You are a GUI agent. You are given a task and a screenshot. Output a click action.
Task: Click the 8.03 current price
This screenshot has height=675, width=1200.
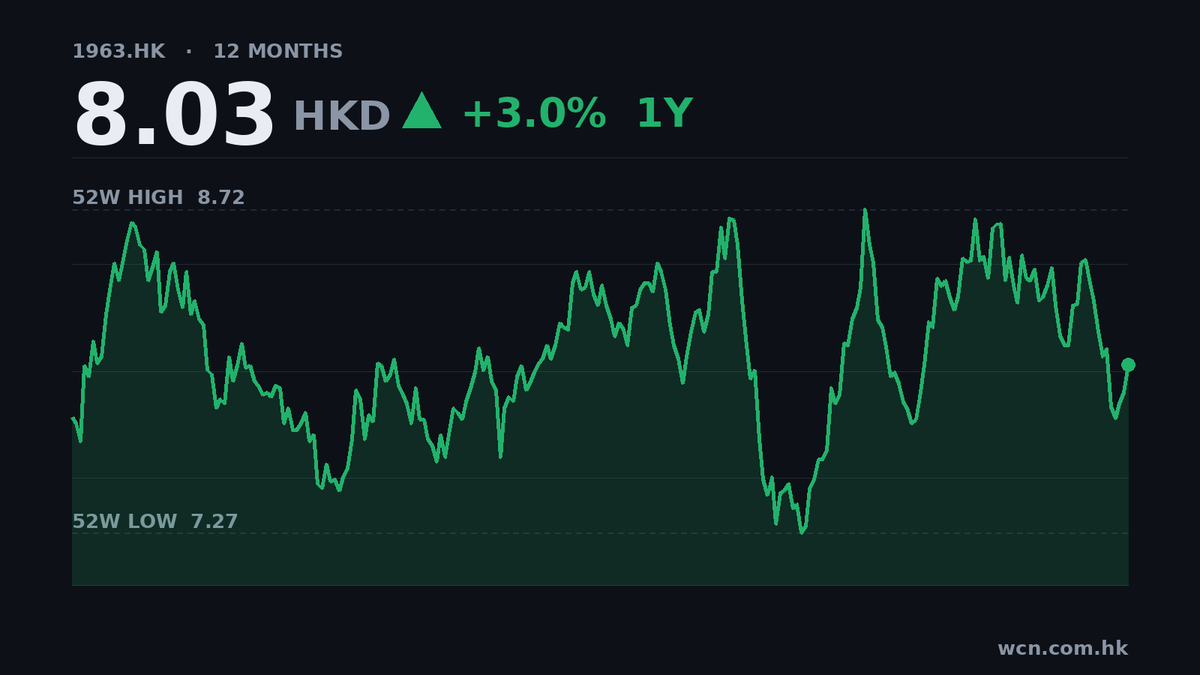click(x=174, y=115)
